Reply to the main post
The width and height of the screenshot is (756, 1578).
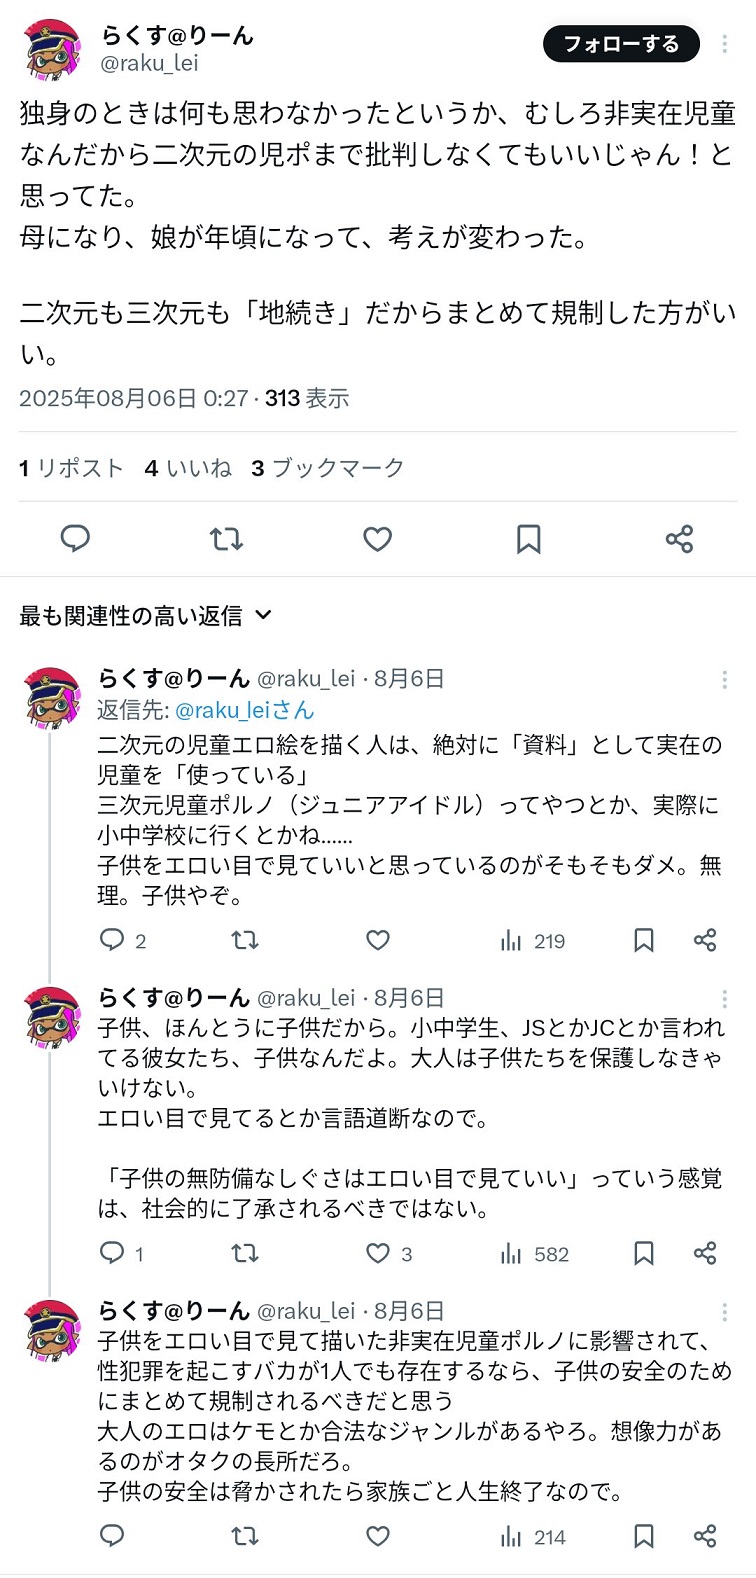point(75,539)
